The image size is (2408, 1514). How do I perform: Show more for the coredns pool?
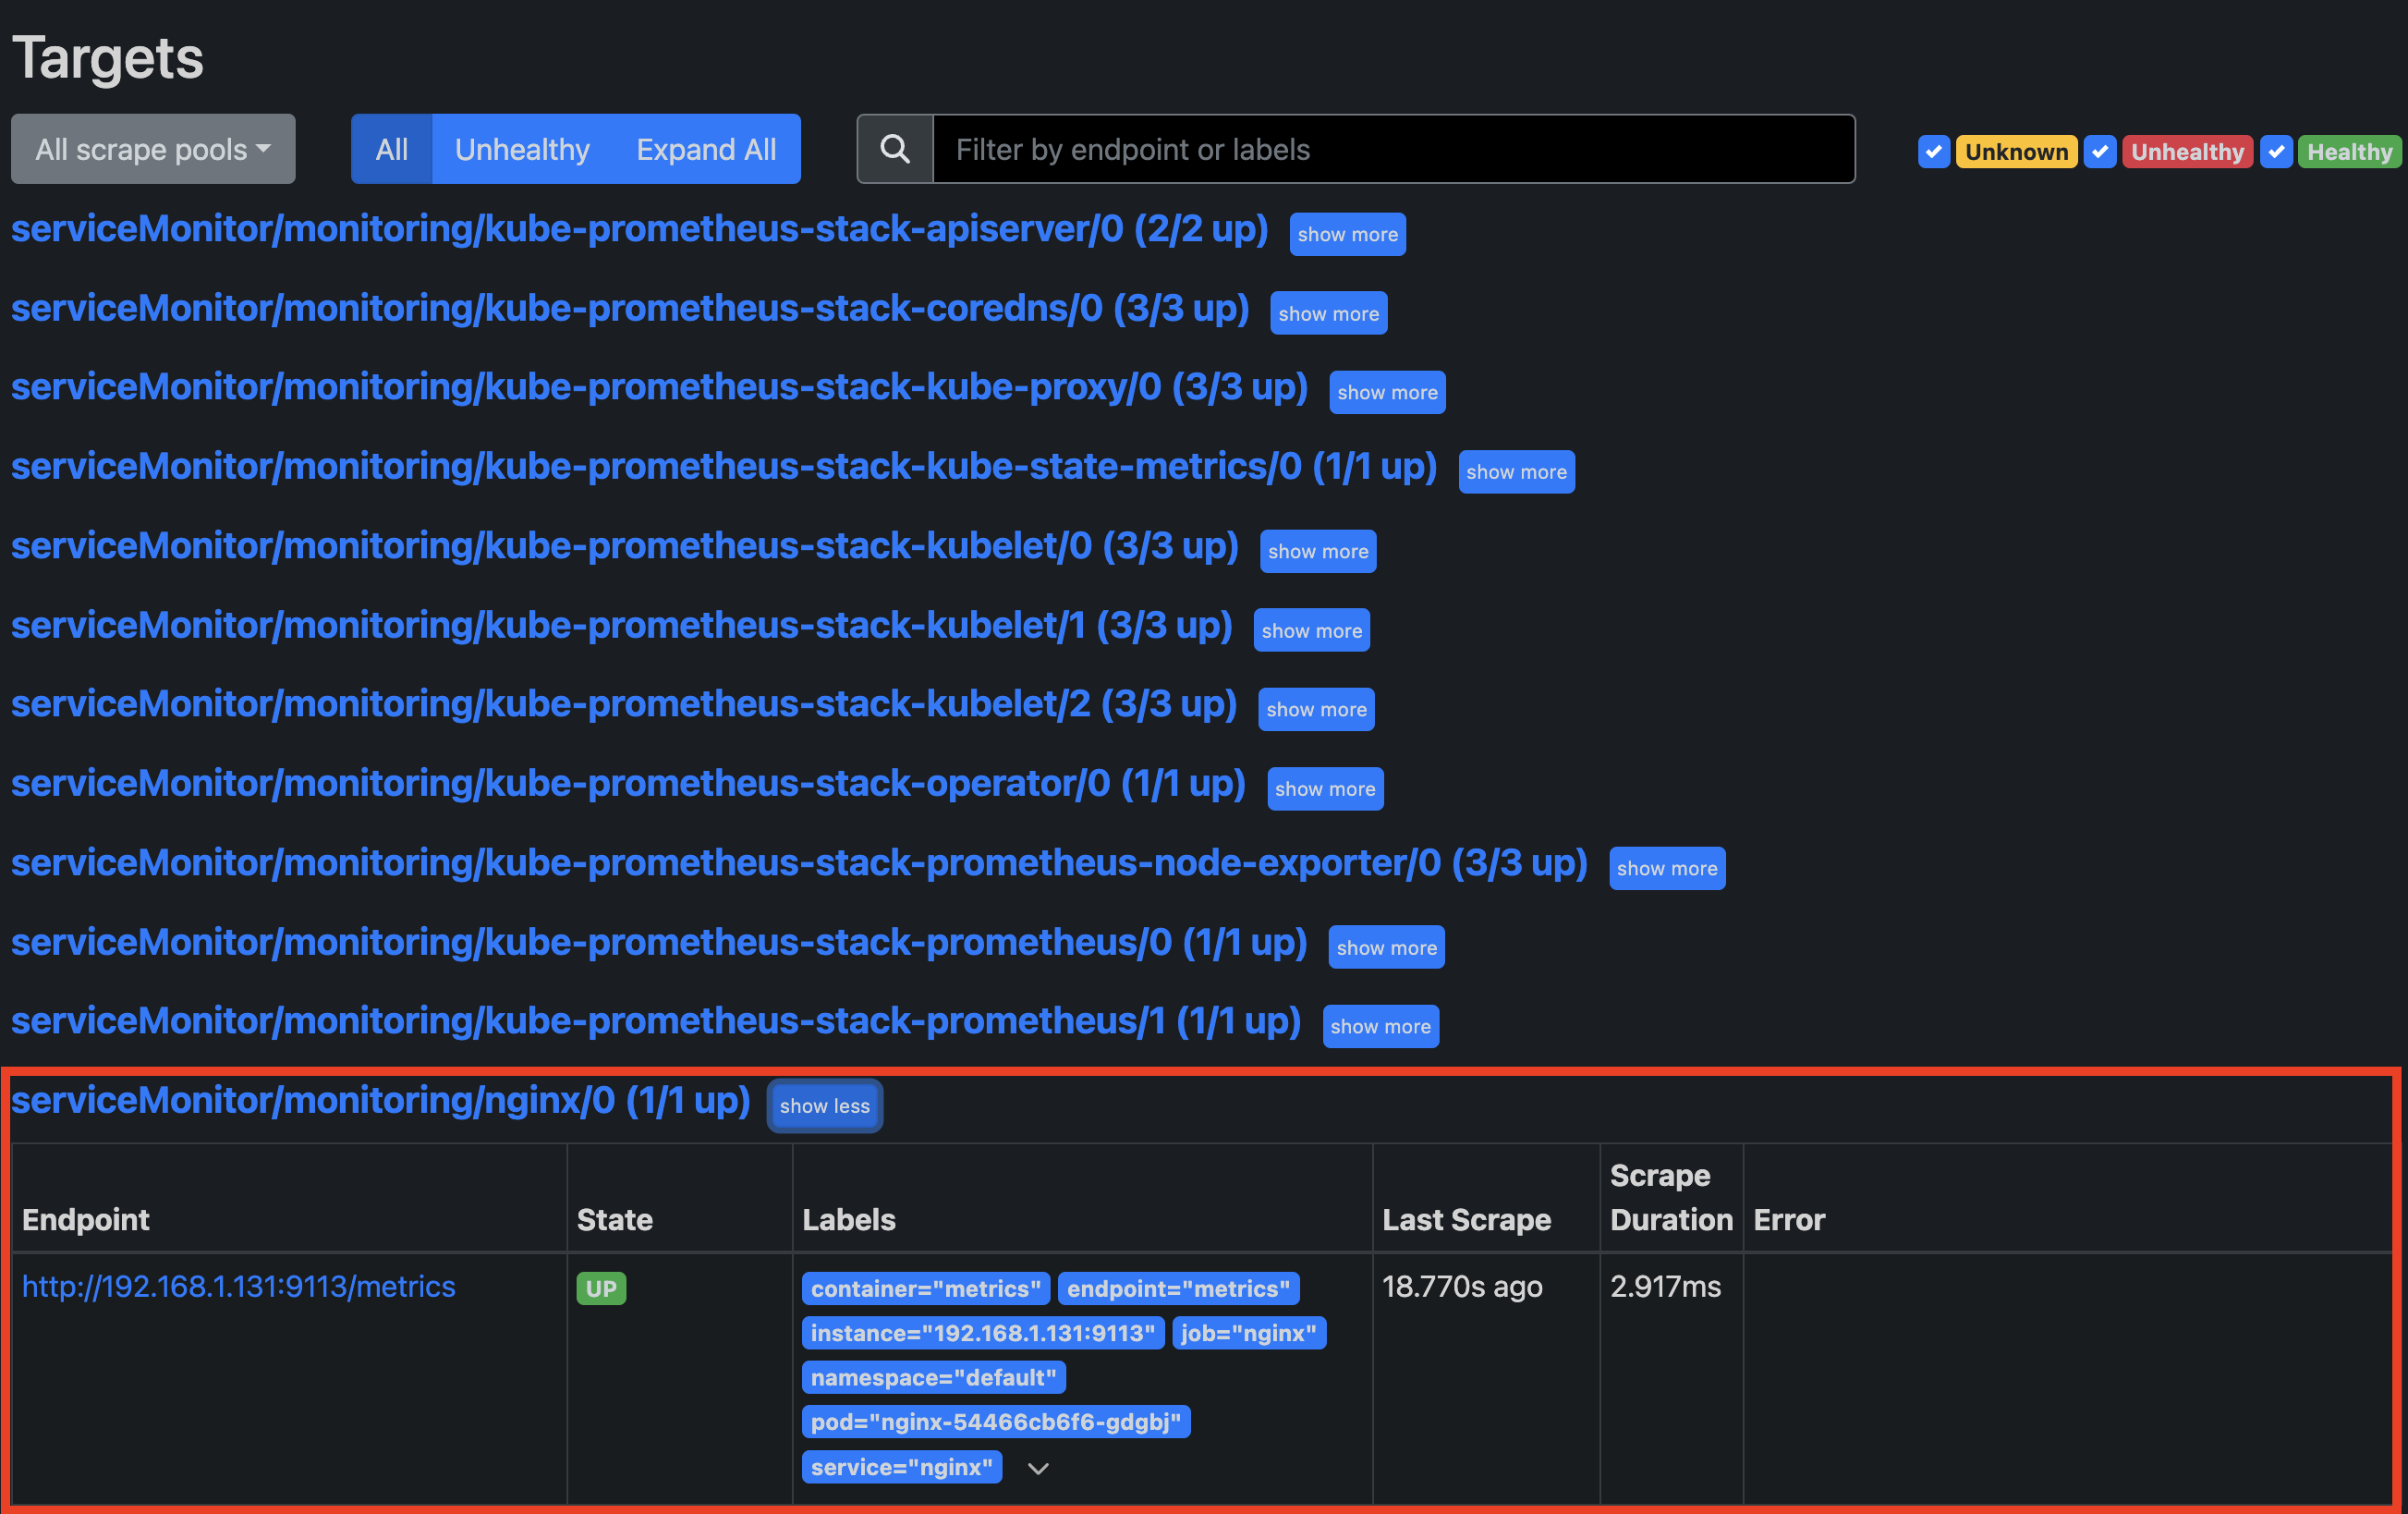pos(1328,314)
